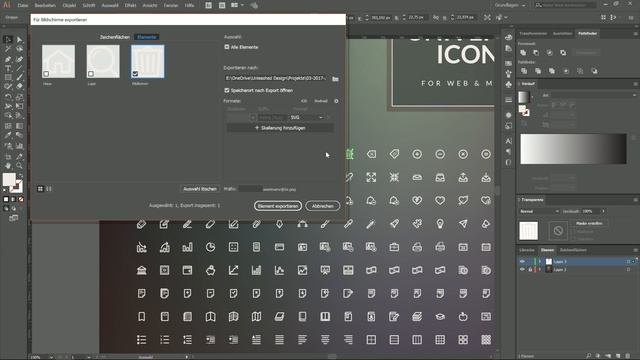Click the export path input field
The image size is (640, 360).
pos(277,78)
